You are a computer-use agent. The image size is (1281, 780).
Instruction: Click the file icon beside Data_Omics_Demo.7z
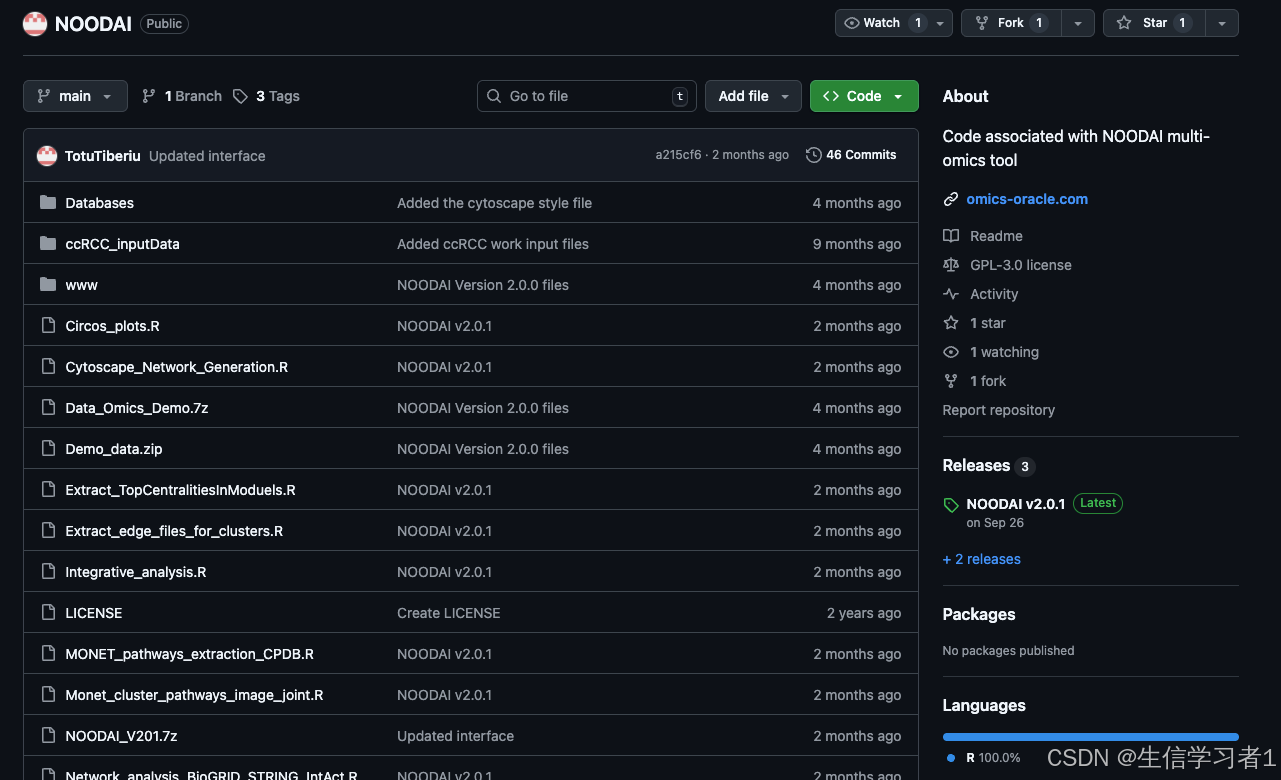click(x=48, y=408)
